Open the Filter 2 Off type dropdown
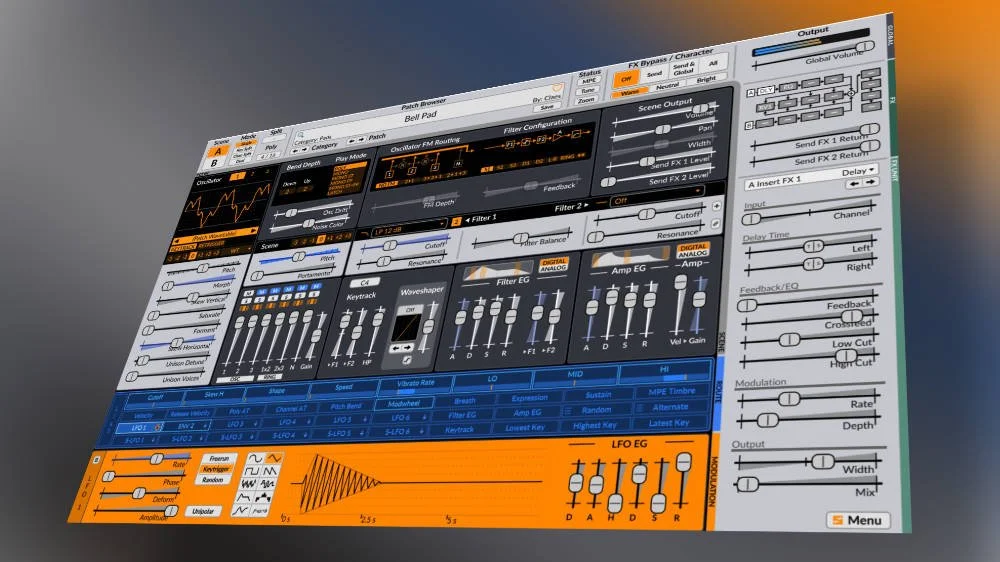 click(657, 196)
